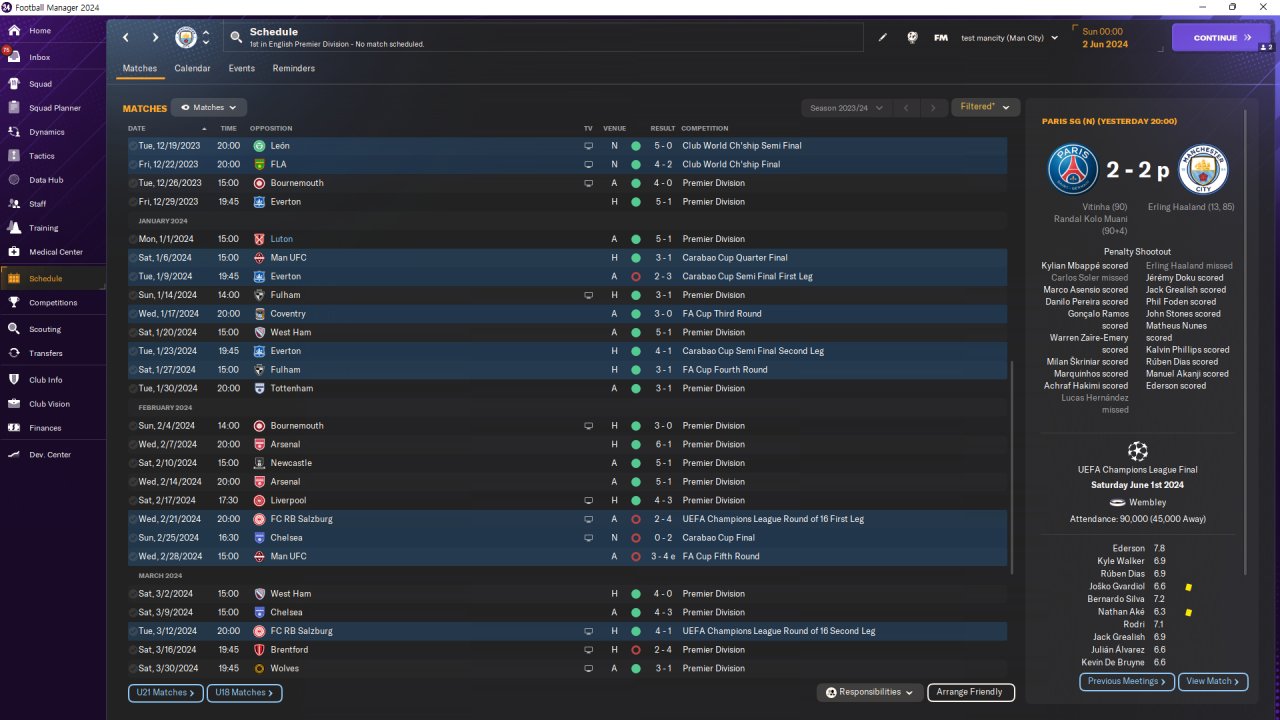1280x720 pixels.
Task: Toggle the reminder check for Brentford 3/16/2024
Action: [133, 650]
